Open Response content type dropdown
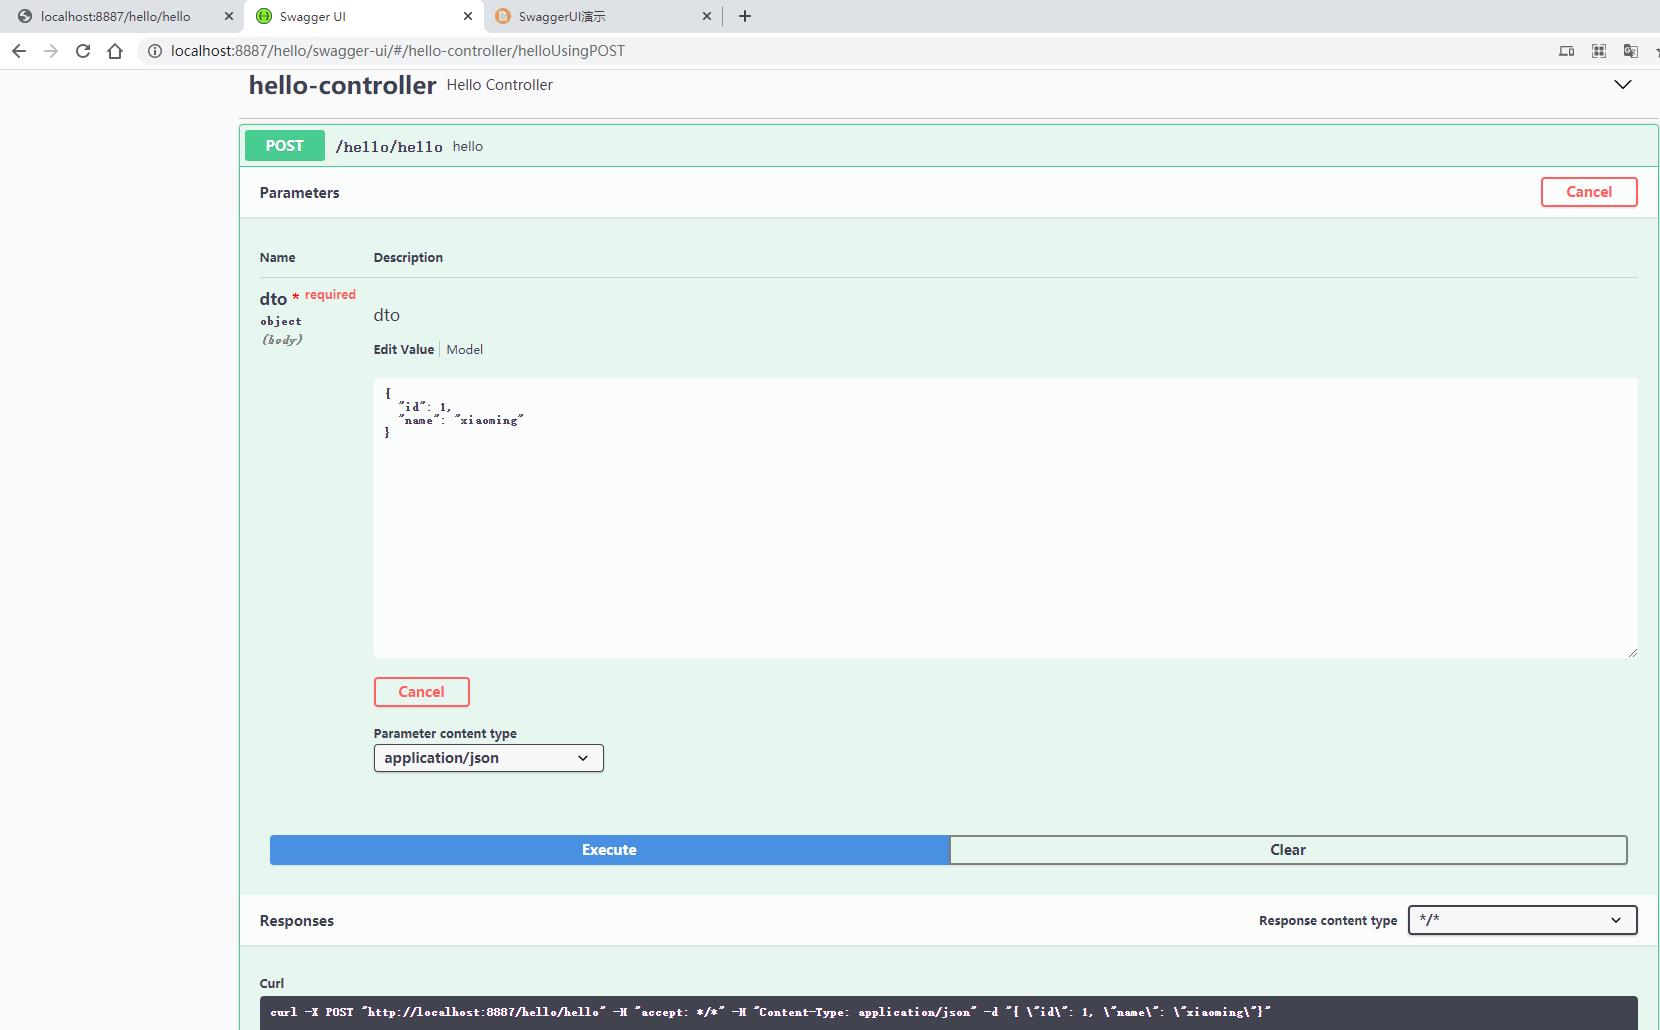This screenshot has height=1030, width=1660. [x=1522, y=920]
